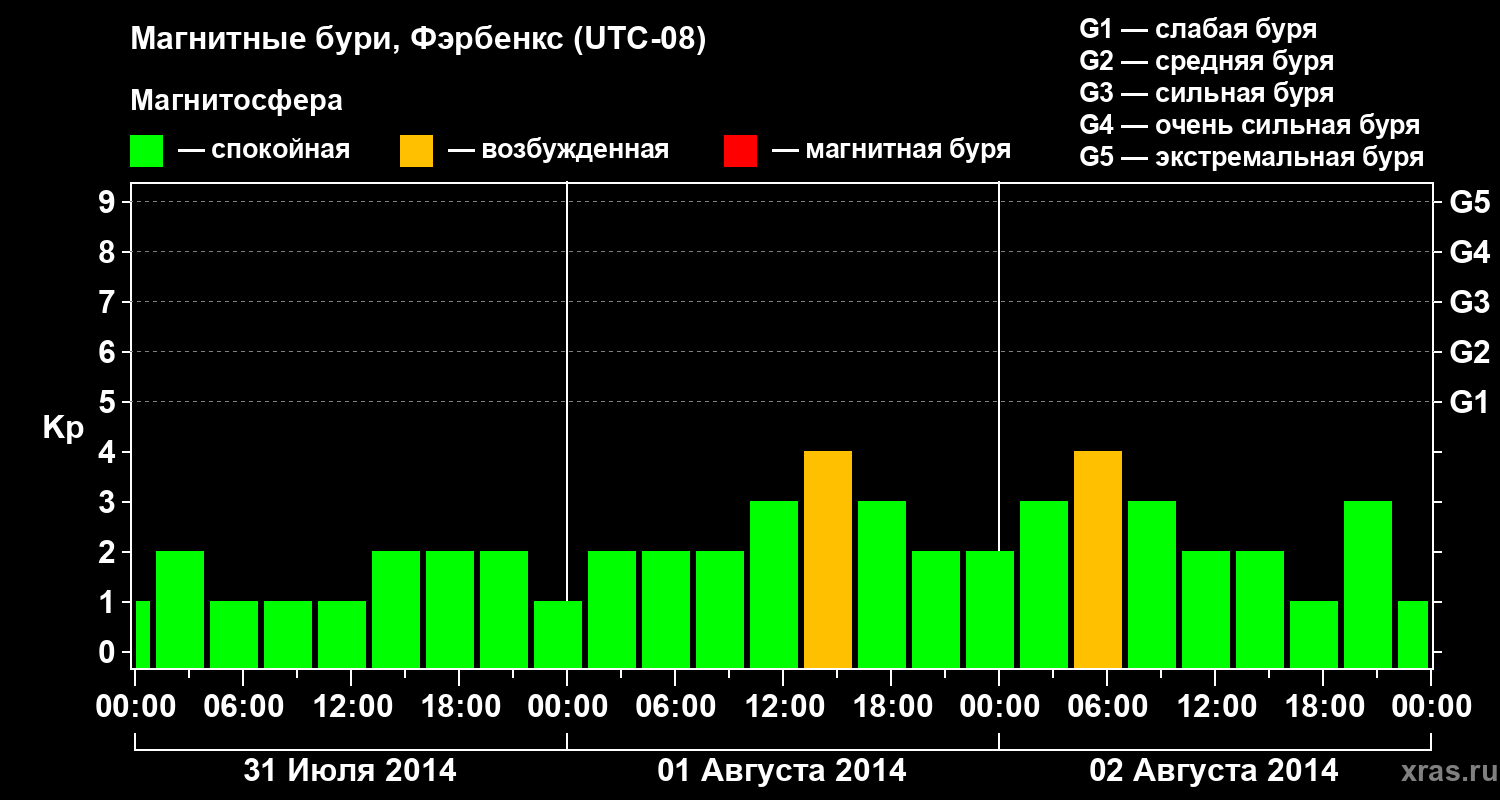Click the '12:00' time label above 02 Августа
Screen dimensions: 1500x800
[x=1215, y=707]
